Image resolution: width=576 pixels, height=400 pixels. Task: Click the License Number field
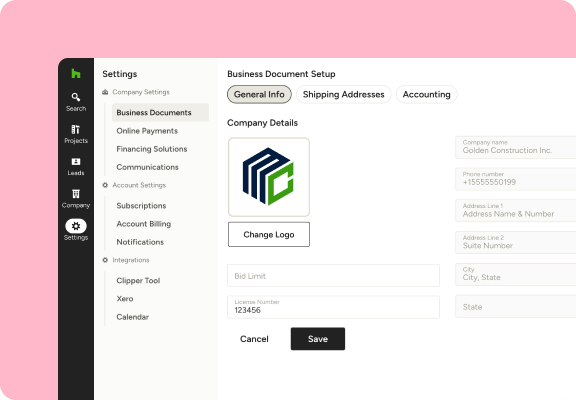pos(333,307)
